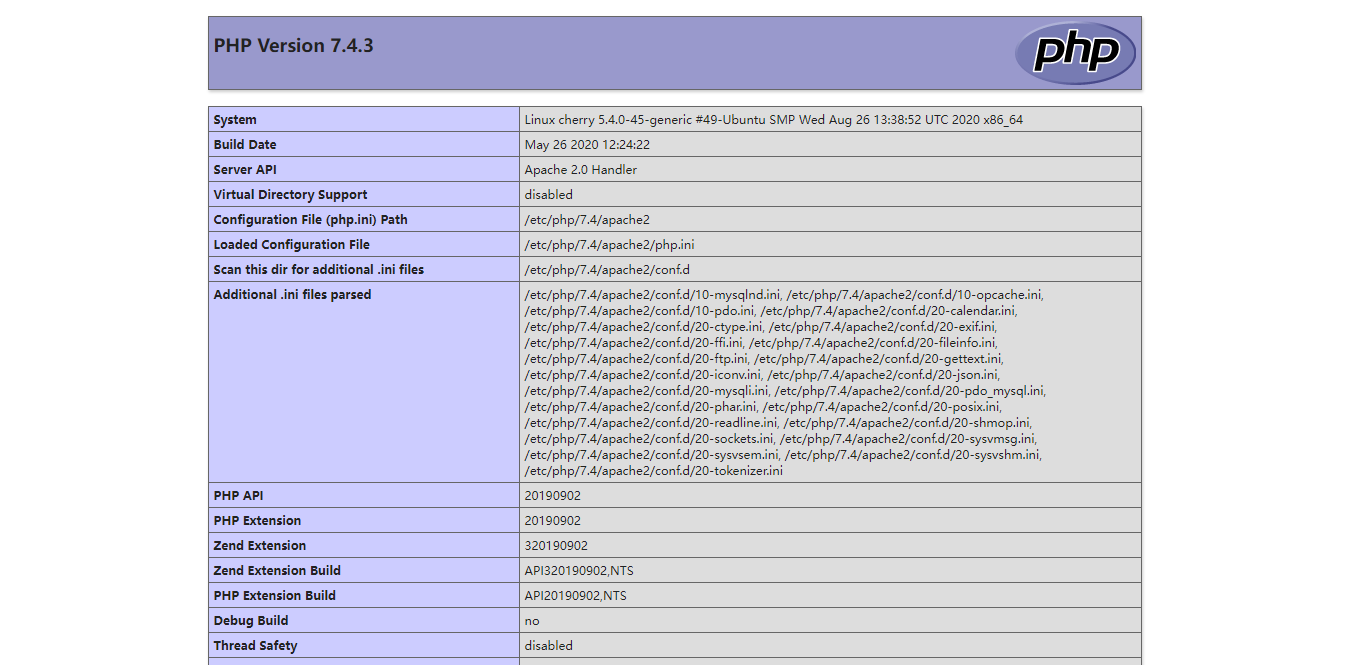Viewport: 1345px width, 665px height.
Task: Select the API20190902,NTS value
Action: (576, 596)
